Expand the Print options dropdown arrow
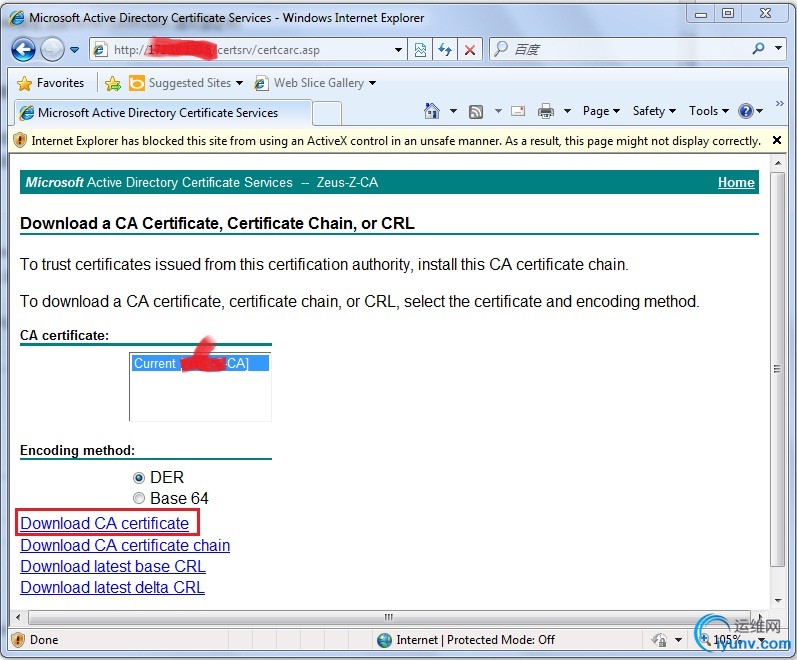The width and height of the screenshot is (797, 660). click(568, 111)
